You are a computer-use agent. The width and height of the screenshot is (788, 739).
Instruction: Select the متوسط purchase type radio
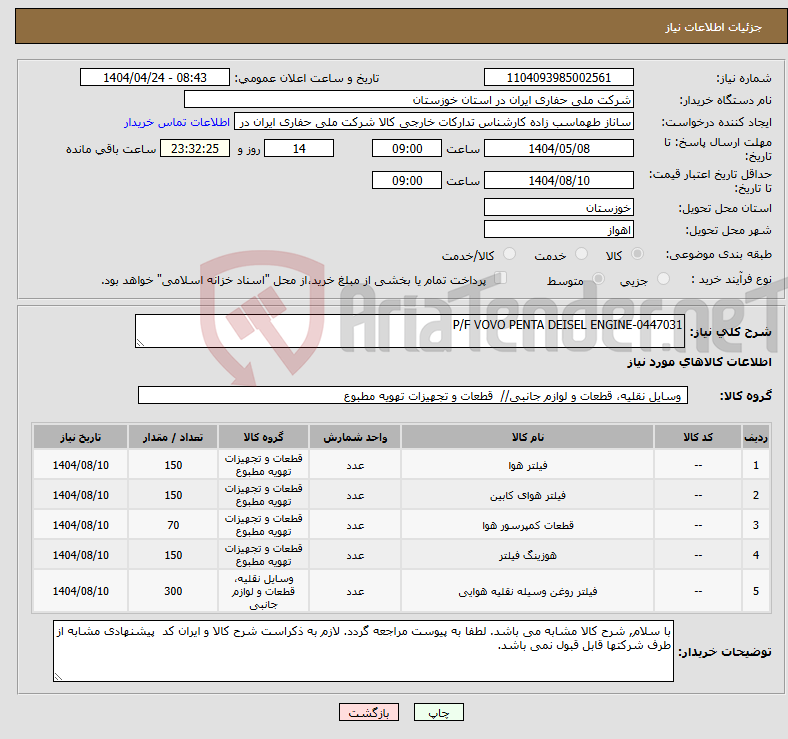[599, 279]
